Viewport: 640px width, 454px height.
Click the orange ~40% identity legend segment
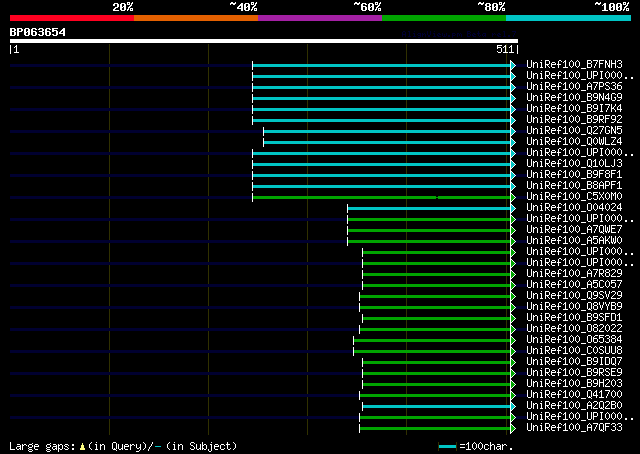196,18
